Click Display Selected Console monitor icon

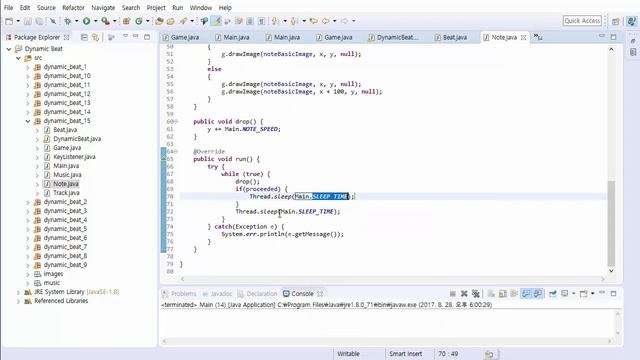pyautogui.click(x=564, y=293)
